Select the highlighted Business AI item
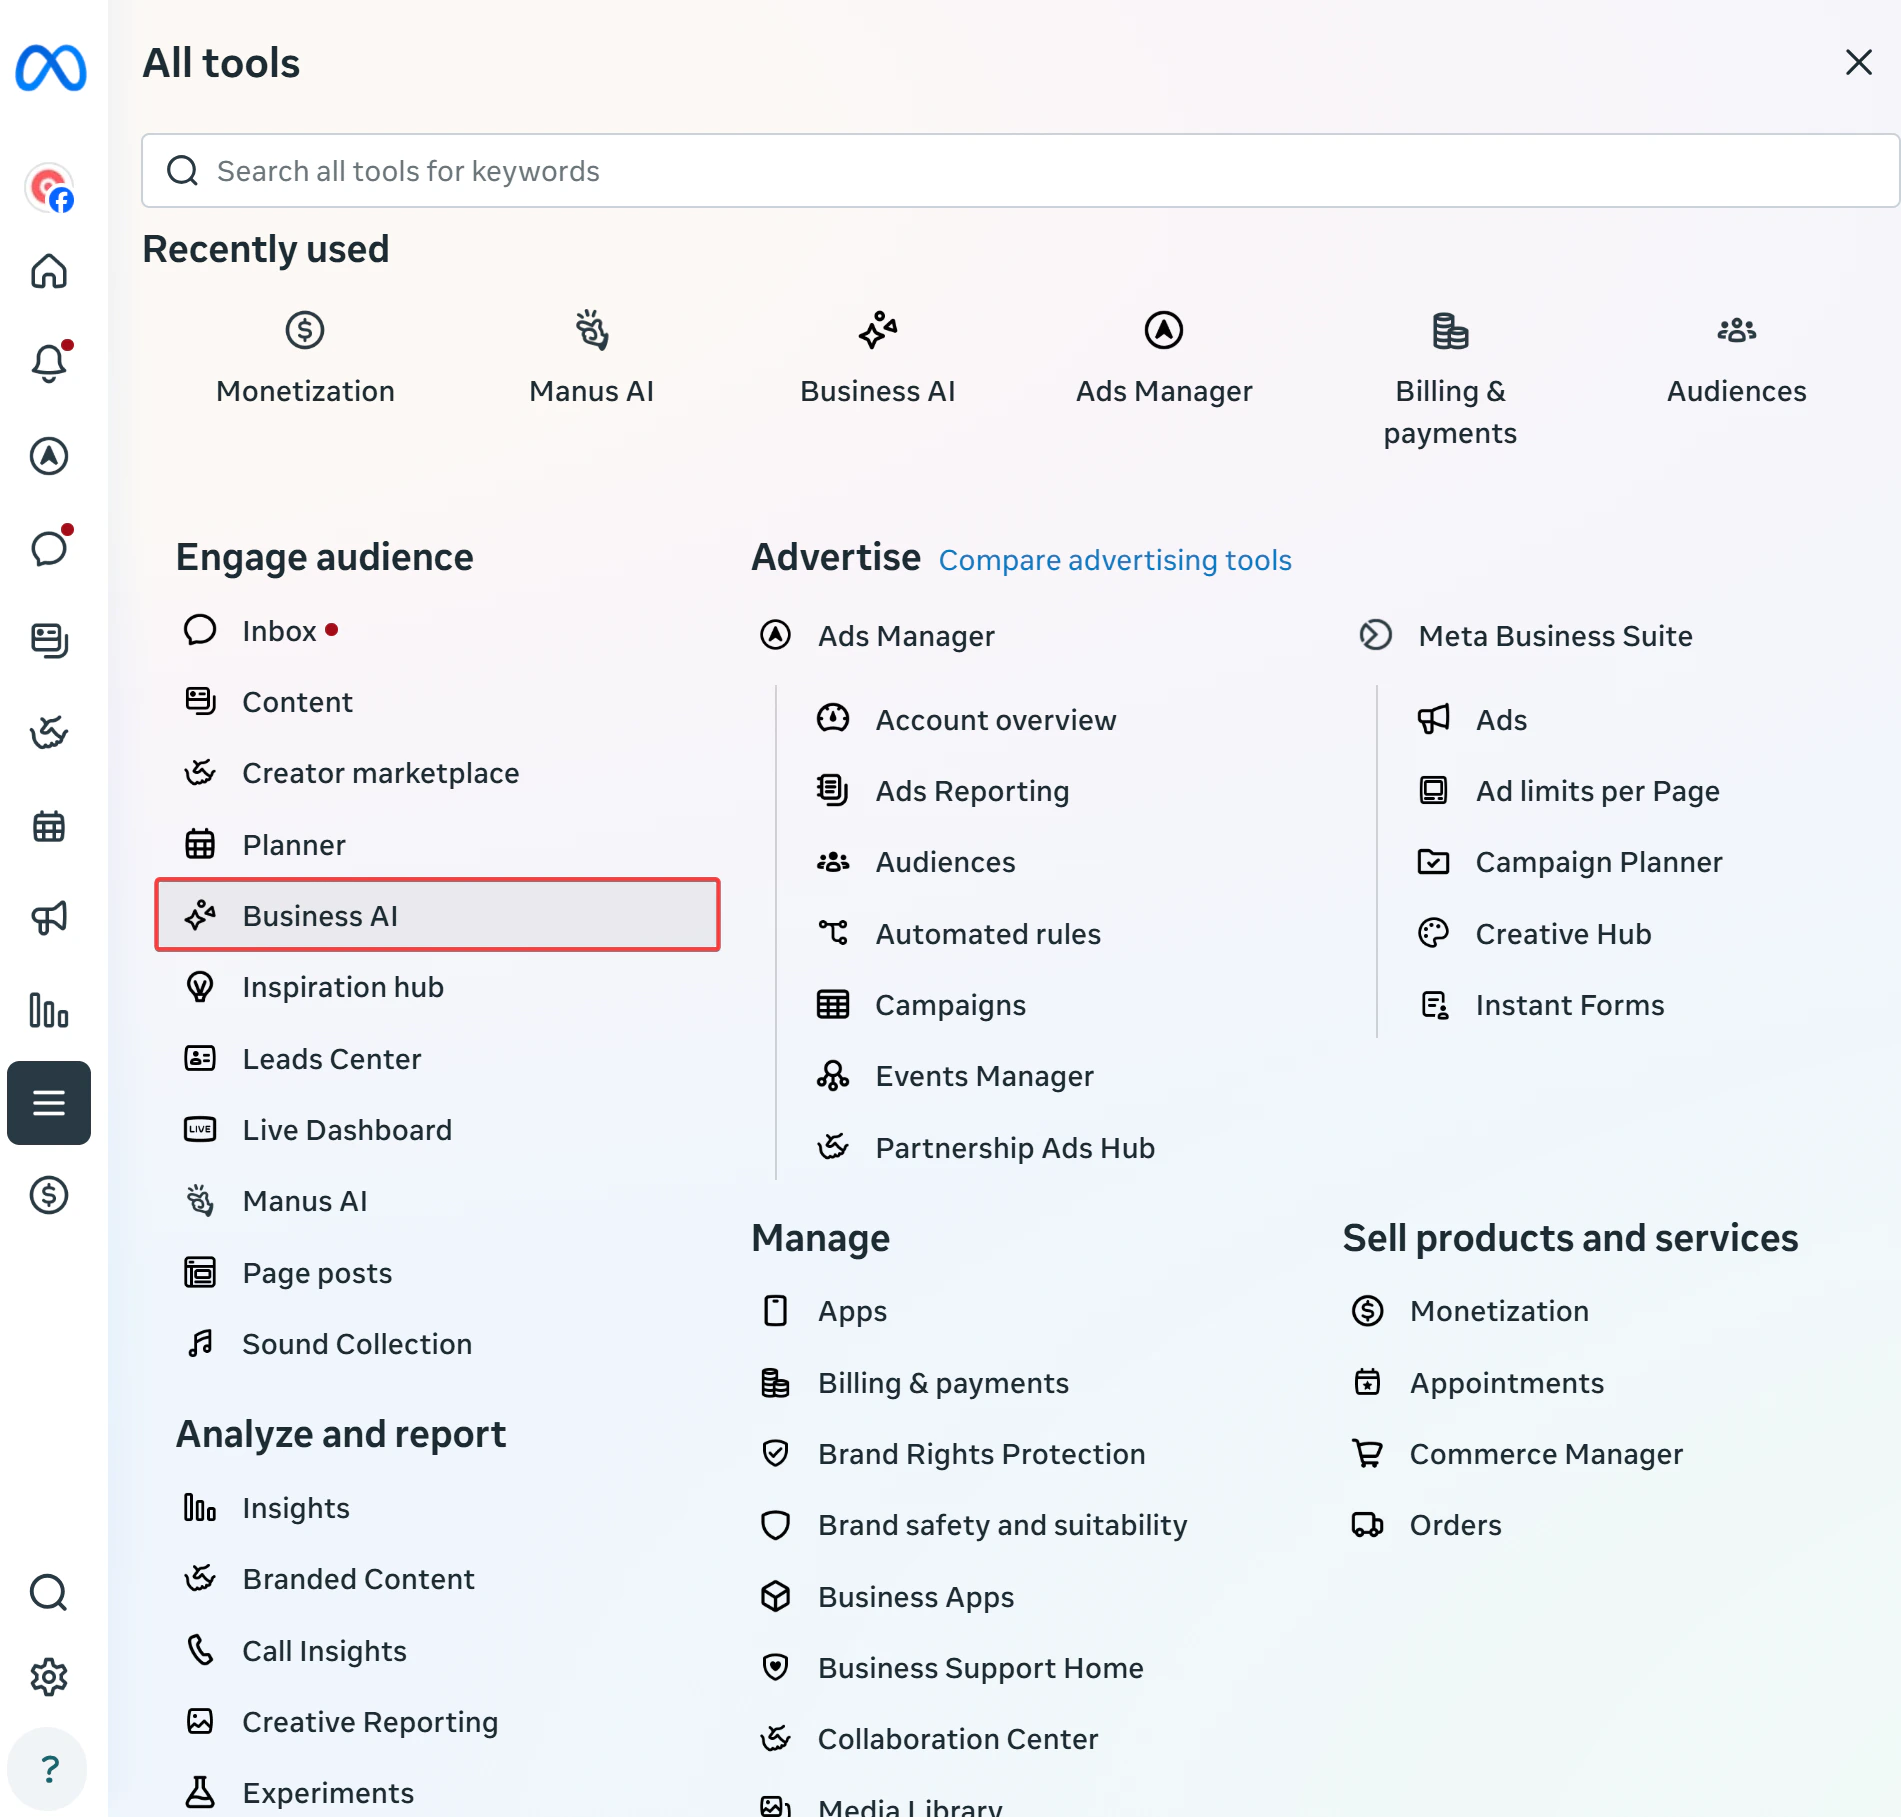This screenshot has width=1901, height=1817. 437,915
